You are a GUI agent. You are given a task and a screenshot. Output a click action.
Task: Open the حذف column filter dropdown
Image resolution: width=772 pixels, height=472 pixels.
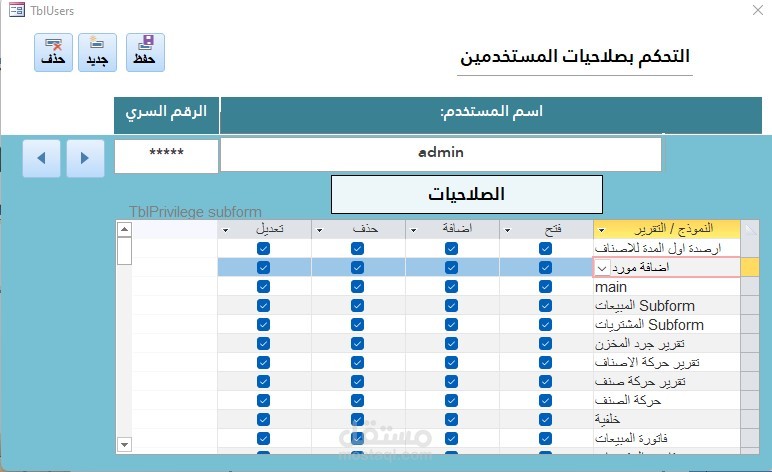pos(320,230)
